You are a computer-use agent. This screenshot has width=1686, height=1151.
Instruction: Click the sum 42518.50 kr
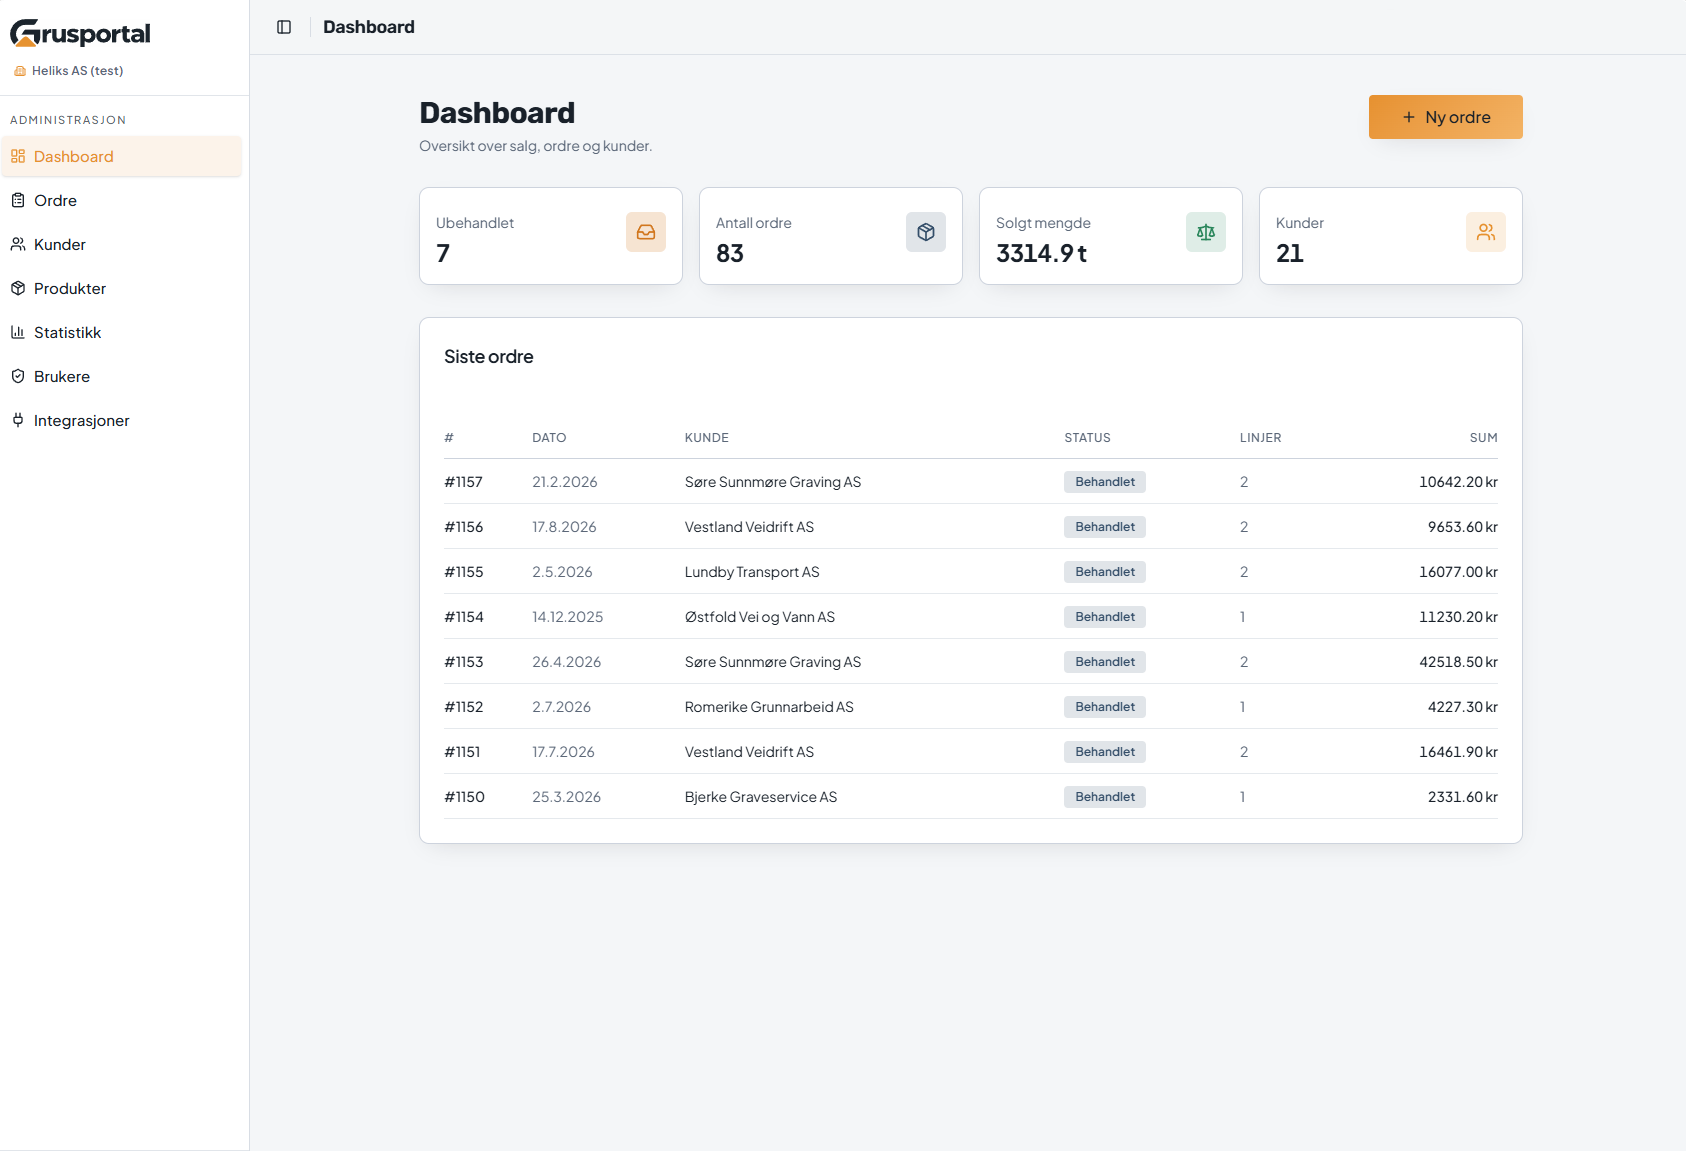coord(1458,662)
